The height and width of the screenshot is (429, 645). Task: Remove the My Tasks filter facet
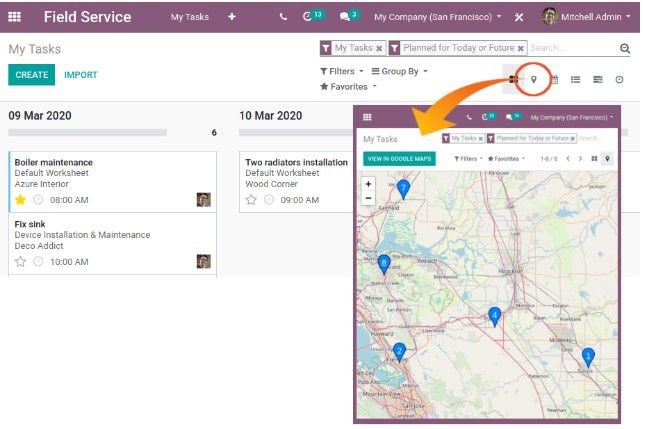[379, 49]
